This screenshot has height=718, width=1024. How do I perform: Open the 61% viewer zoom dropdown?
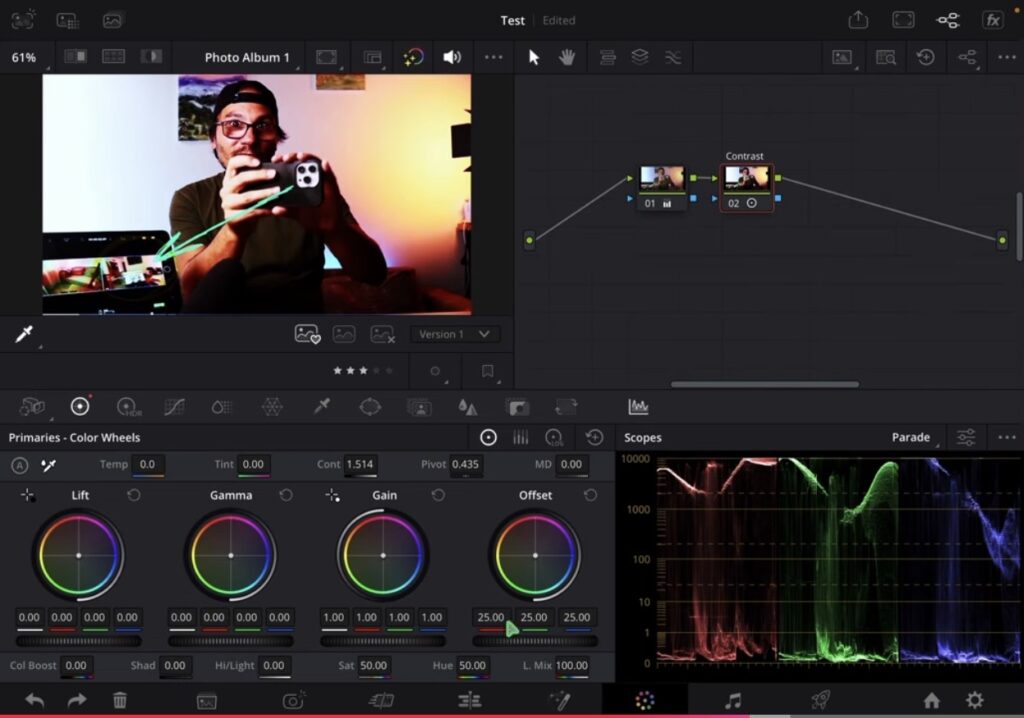(x=24, y=57)
